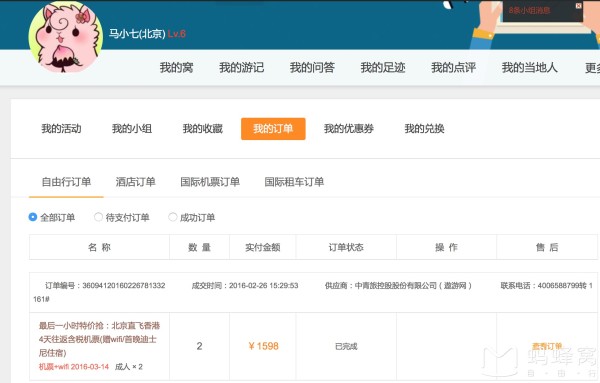The image size is (600, 383).
Task: Select the 待支付订单 radio button
Action: click(98, 217)
